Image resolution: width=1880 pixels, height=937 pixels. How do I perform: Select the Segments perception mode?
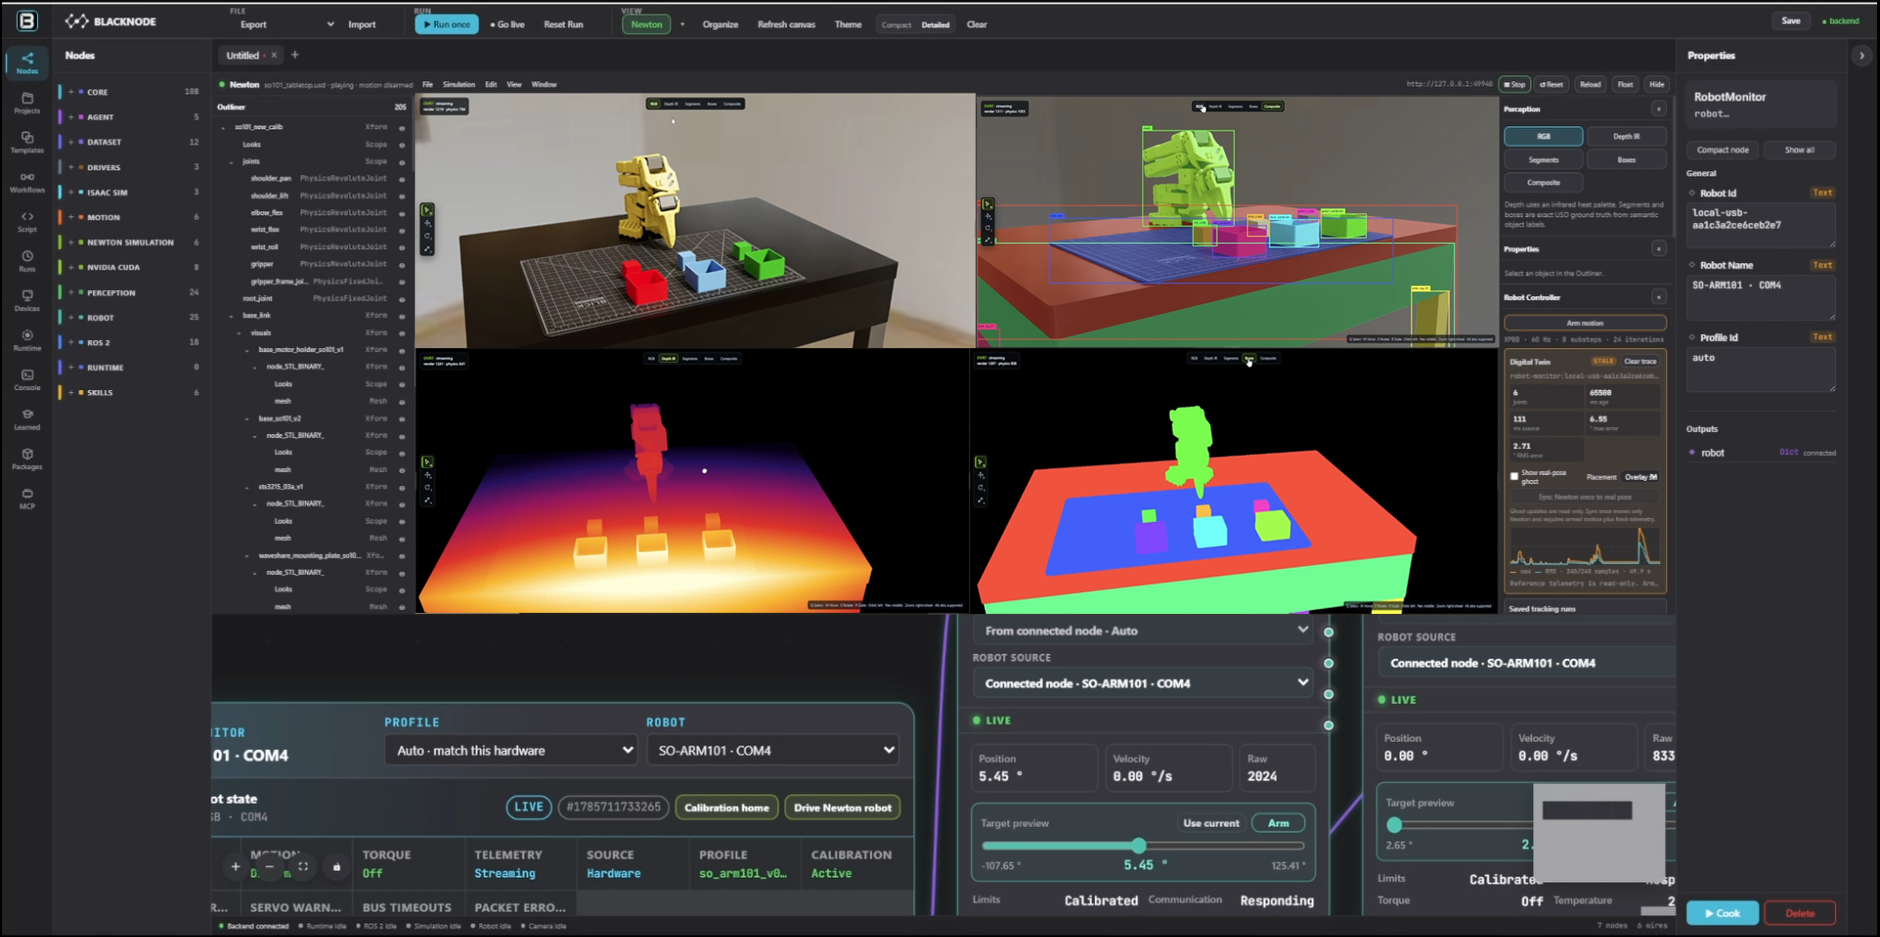pos(1543,160)
